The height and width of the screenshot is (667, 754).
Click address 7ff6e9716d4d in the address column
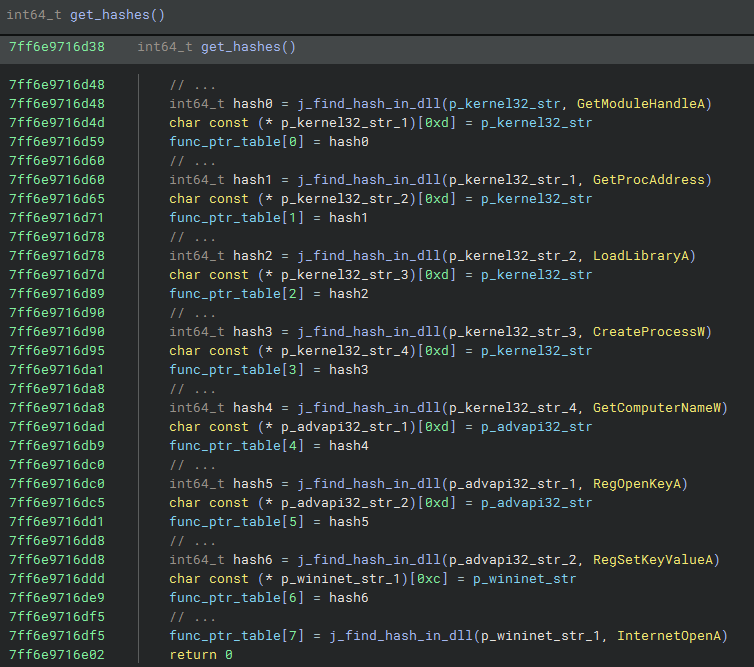pos(56,123)
